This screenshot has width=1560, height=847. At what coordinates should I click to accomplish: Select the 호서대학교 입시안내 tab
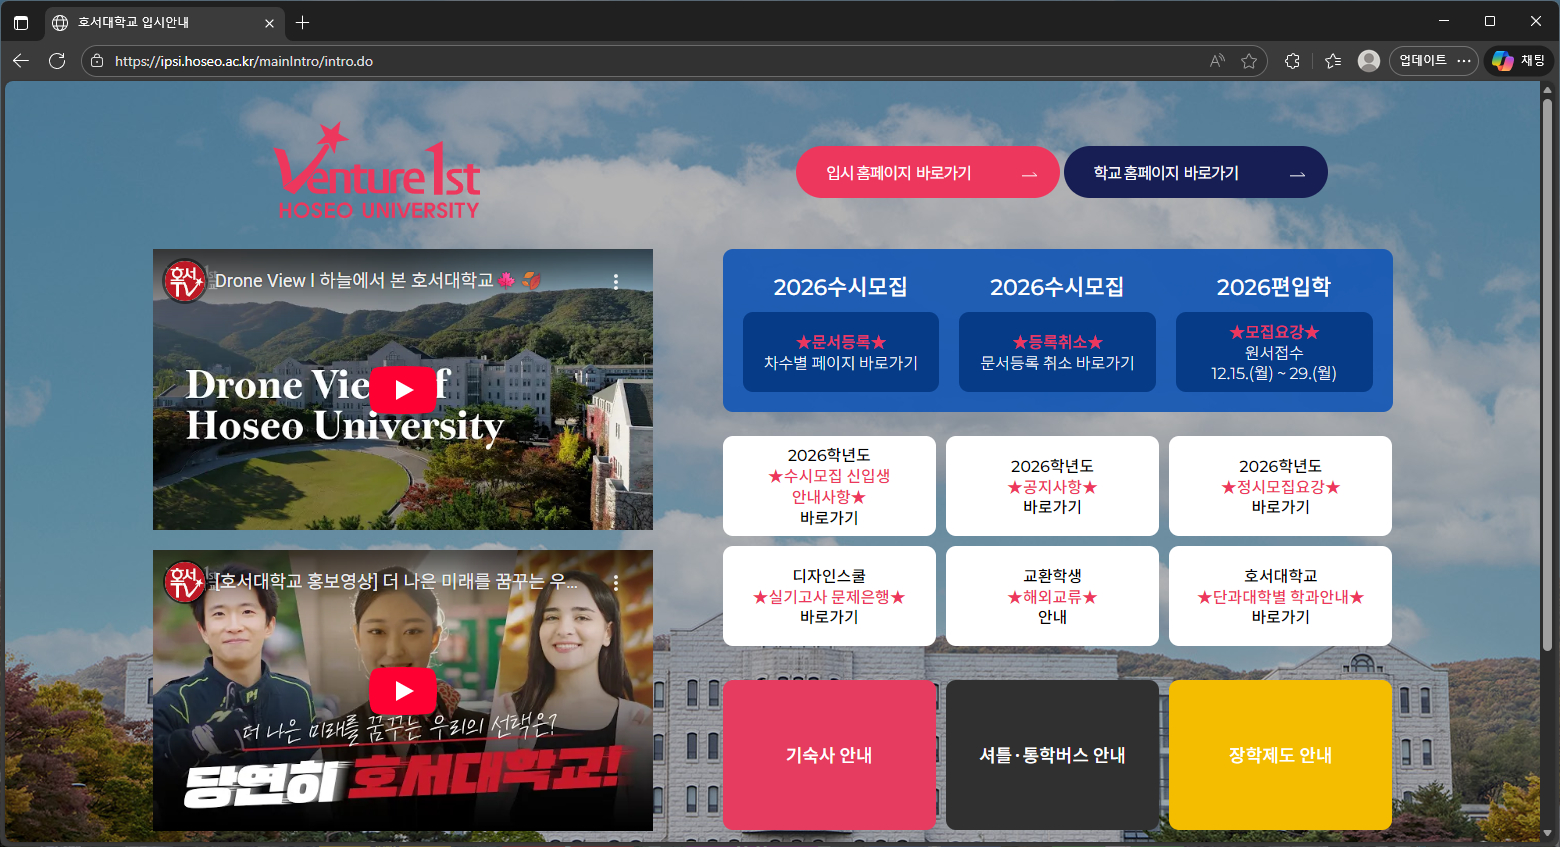coord(150,22)
